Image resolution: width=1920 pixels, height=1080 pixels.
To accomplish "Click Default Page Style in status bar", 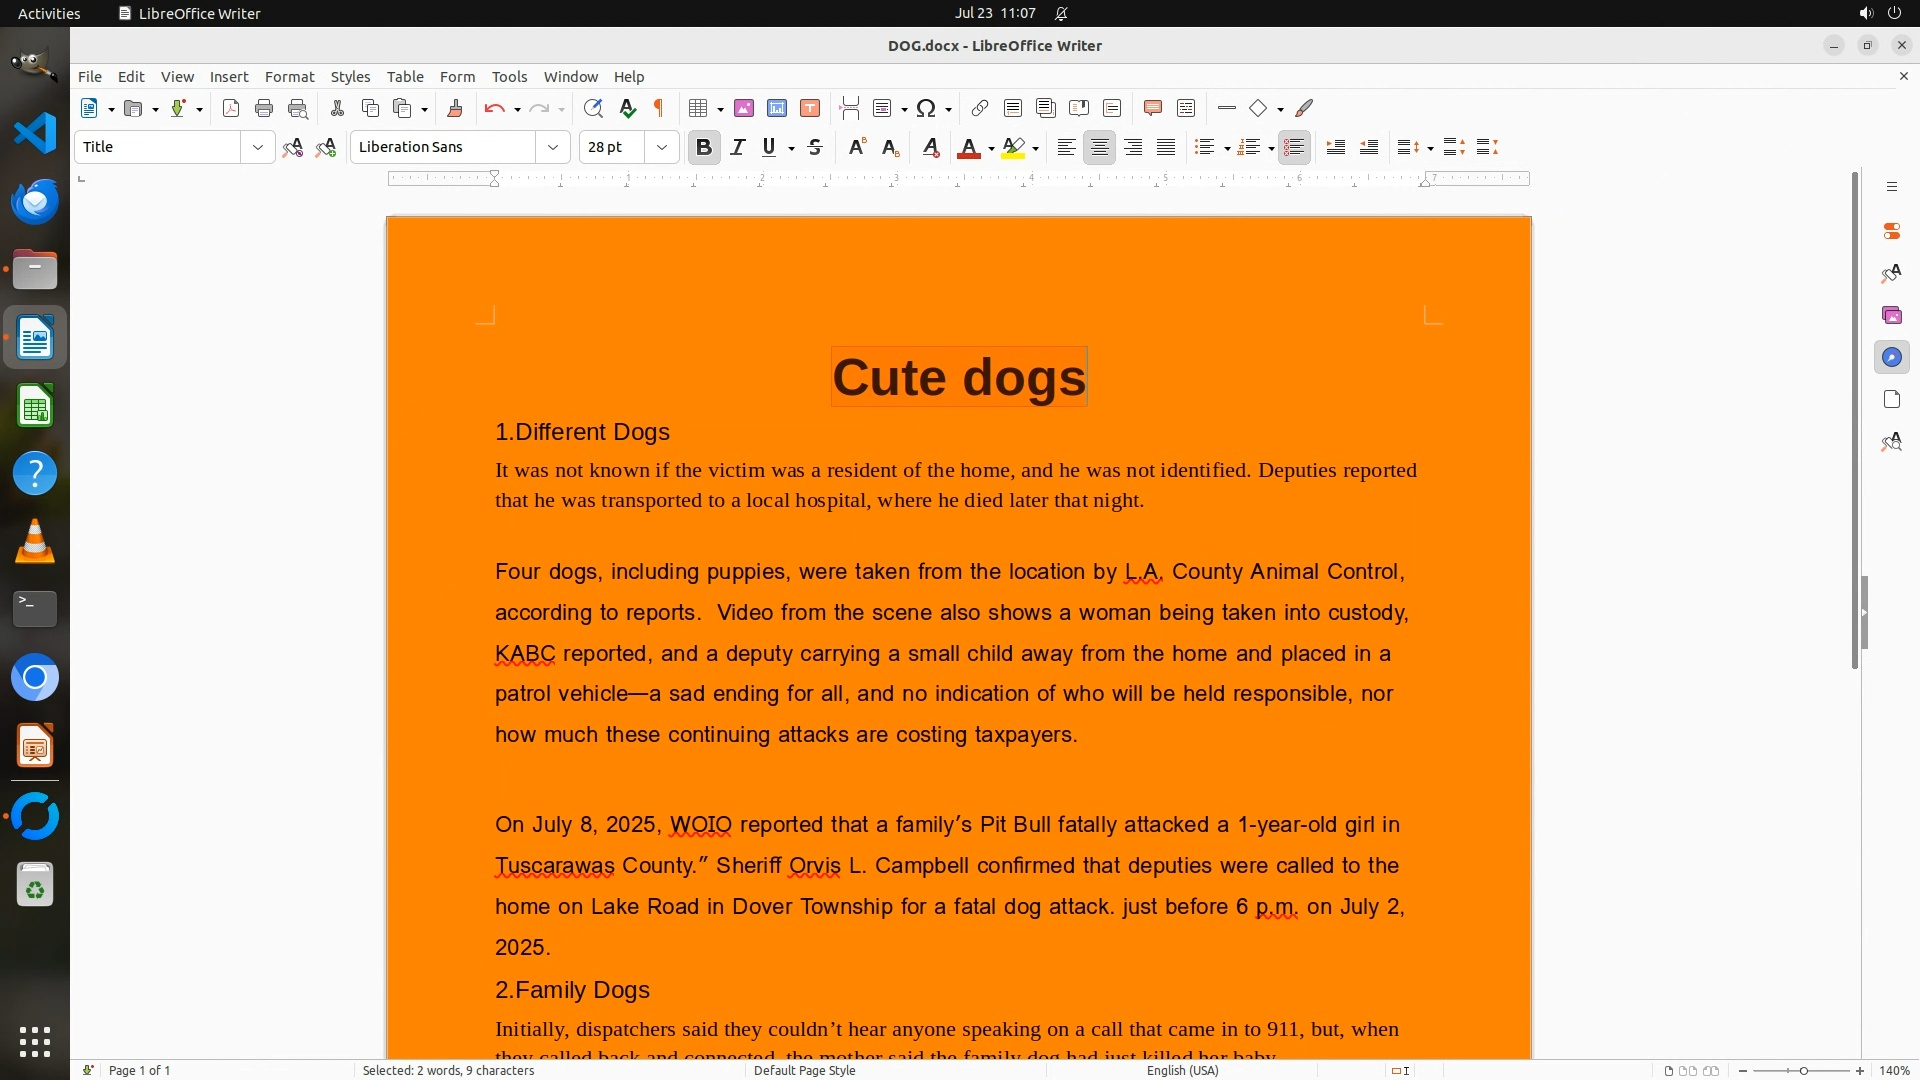I will 804,1070.
